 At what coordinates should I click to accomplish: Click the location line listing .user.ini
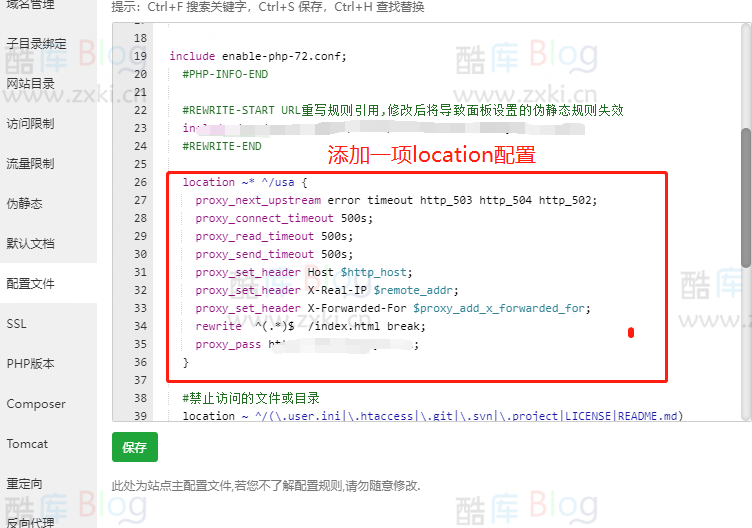coord(433,416)
